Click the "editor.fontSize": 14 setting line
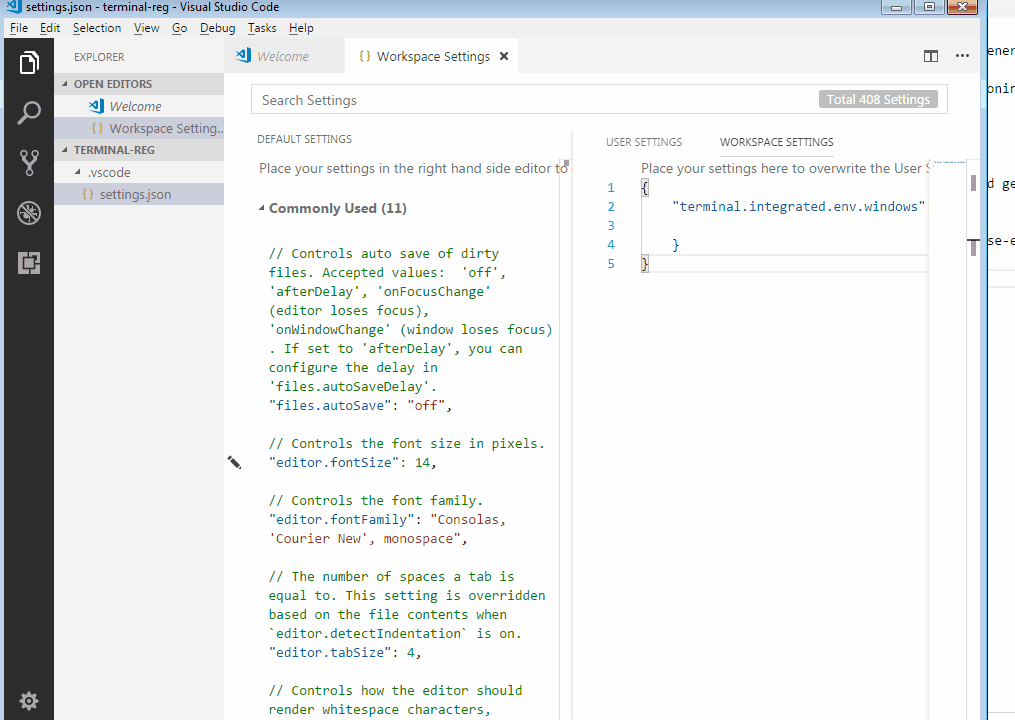This screenshot has height=720, width=1015. pyautogui.click(x=353, y=462)
